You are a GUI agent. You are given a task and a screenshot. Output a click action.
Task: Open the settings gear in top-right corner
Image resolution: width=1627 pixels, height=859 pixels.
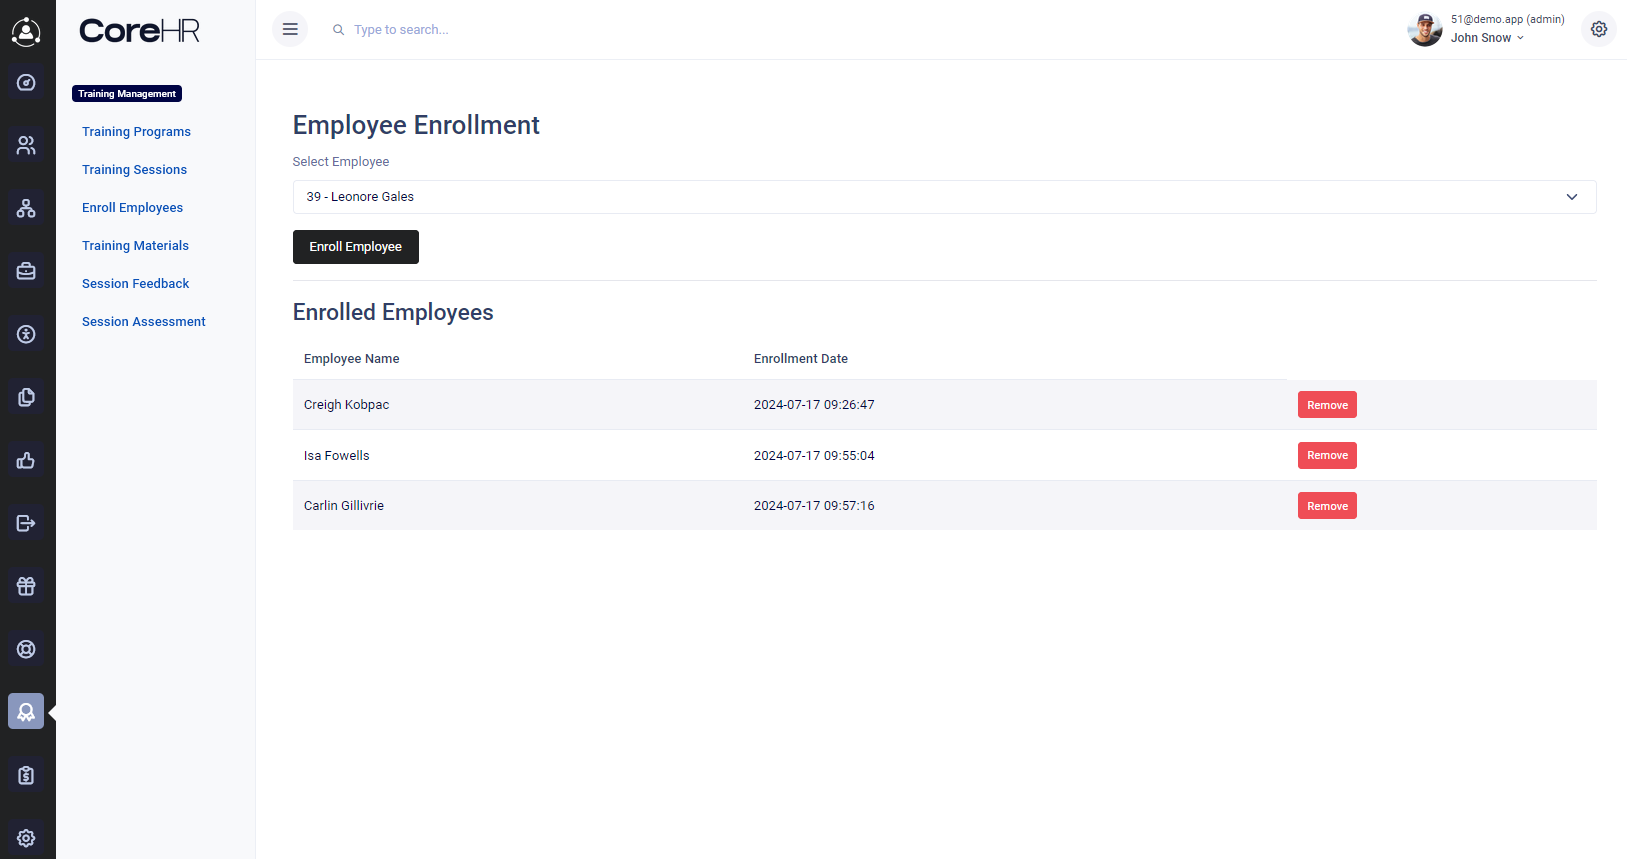(1598, 29)
